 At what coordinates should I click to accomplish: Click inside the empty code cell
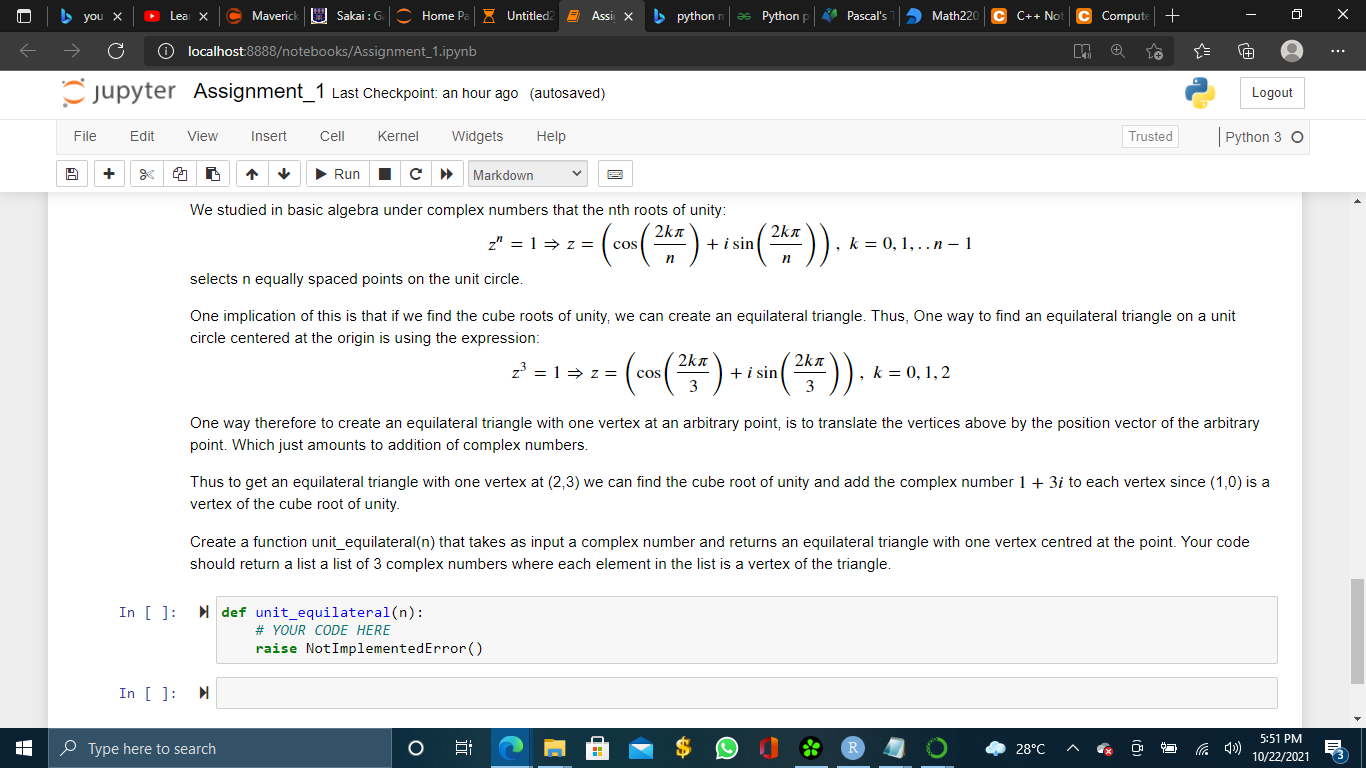click(746, 693)
